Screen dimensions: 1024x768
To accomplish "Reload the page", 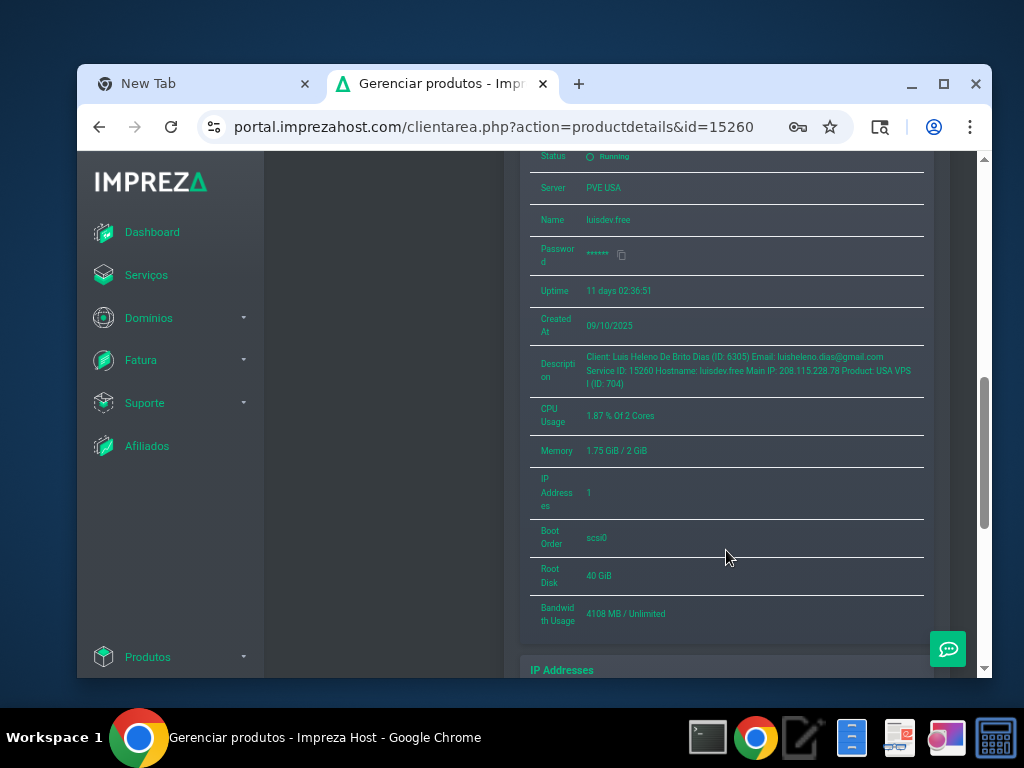I will click(171, 127).
